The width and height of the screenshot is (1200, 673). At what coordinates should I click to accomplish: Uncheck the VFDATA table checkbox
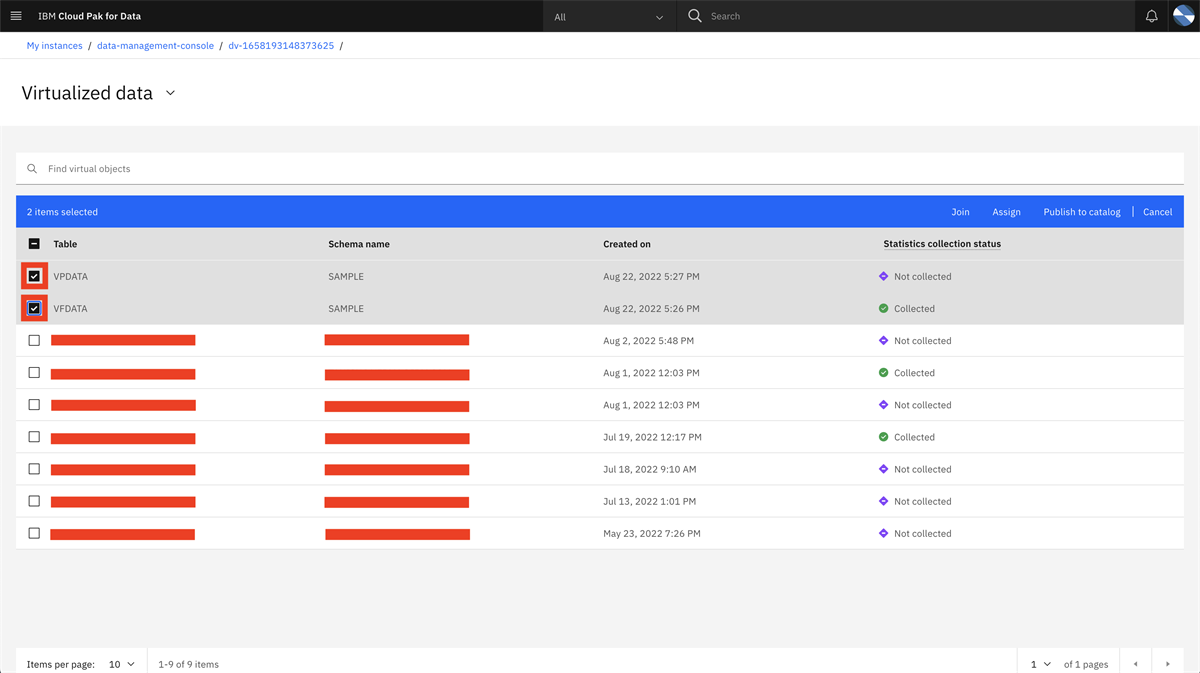pyautogui.click(x=33, y=308)
